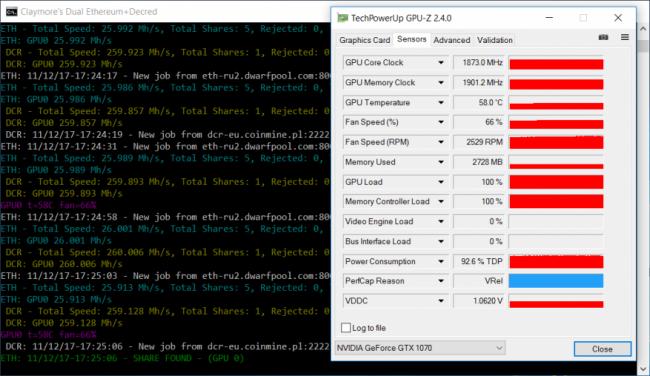Click the Claymore's Dual Ethereum+Decred title
This screenshot has height=376, width=650.
(x=89, y=12)
